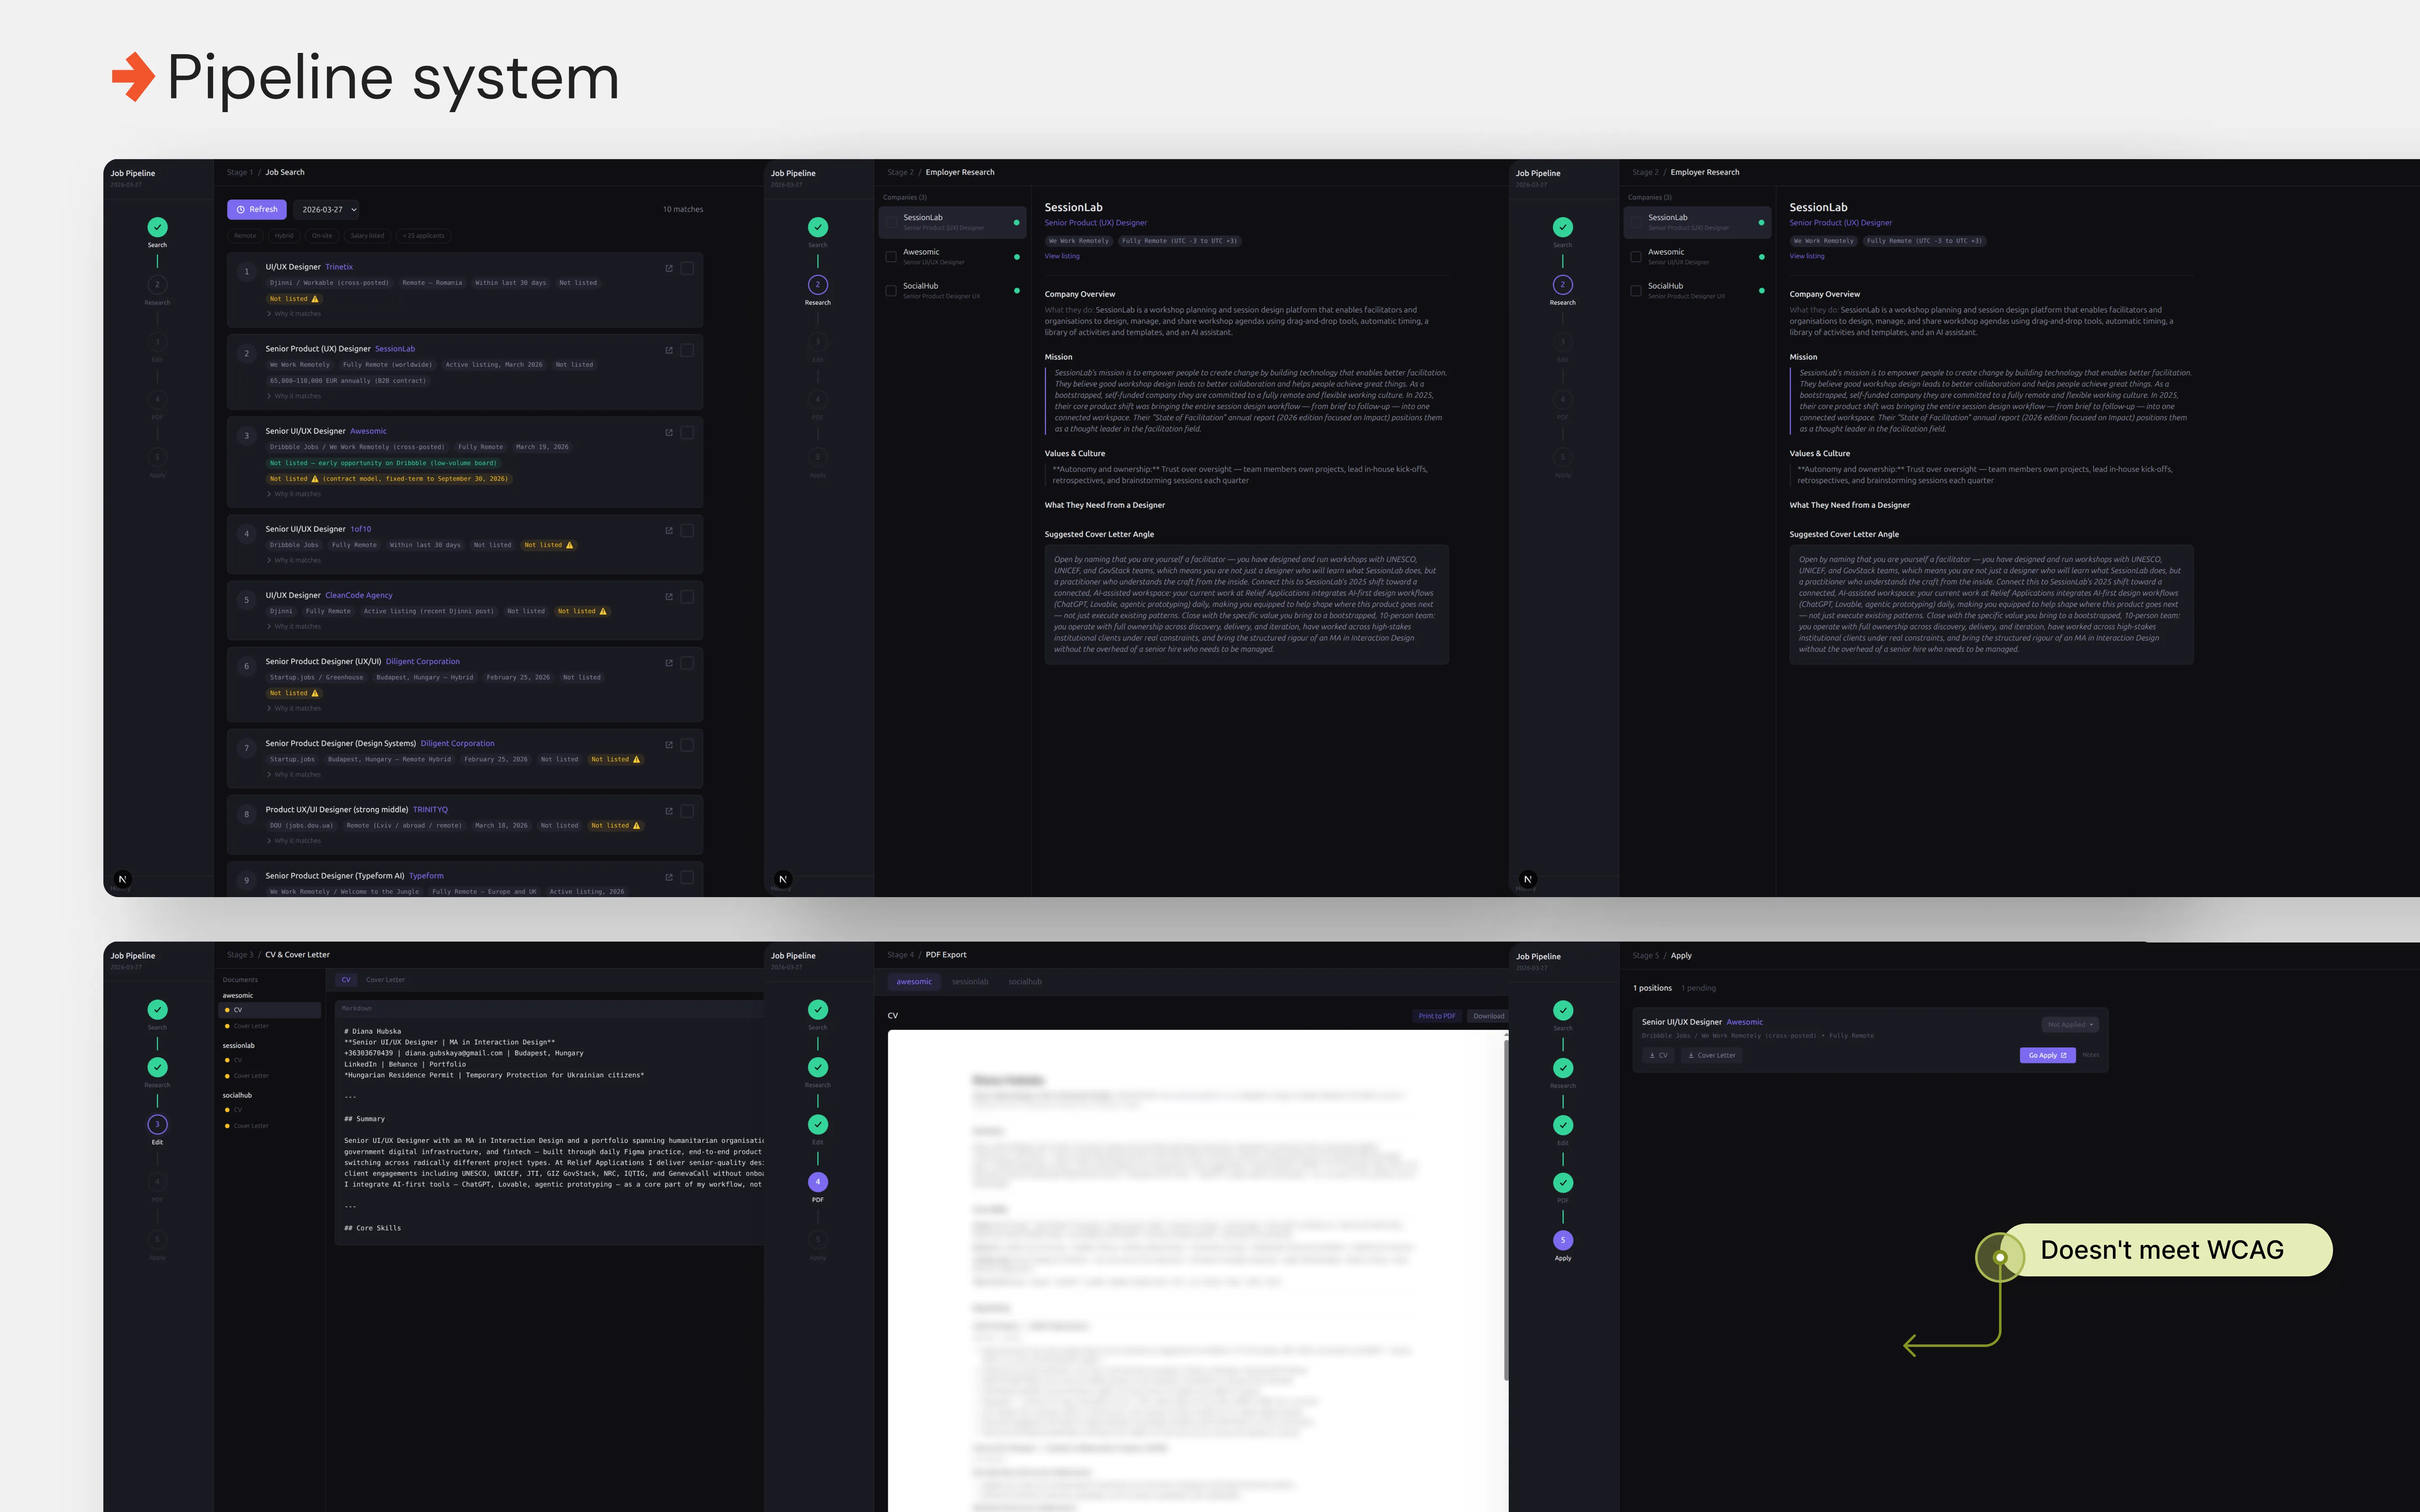Open external link icon on 1of10 job row

[x=669, y=530]
